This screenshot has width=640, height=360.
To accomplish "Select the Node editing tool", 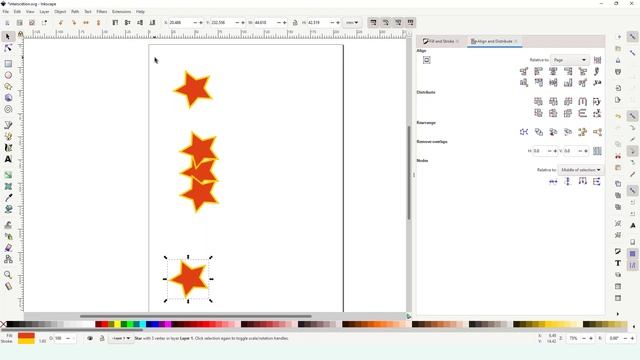I will point(8,48).
